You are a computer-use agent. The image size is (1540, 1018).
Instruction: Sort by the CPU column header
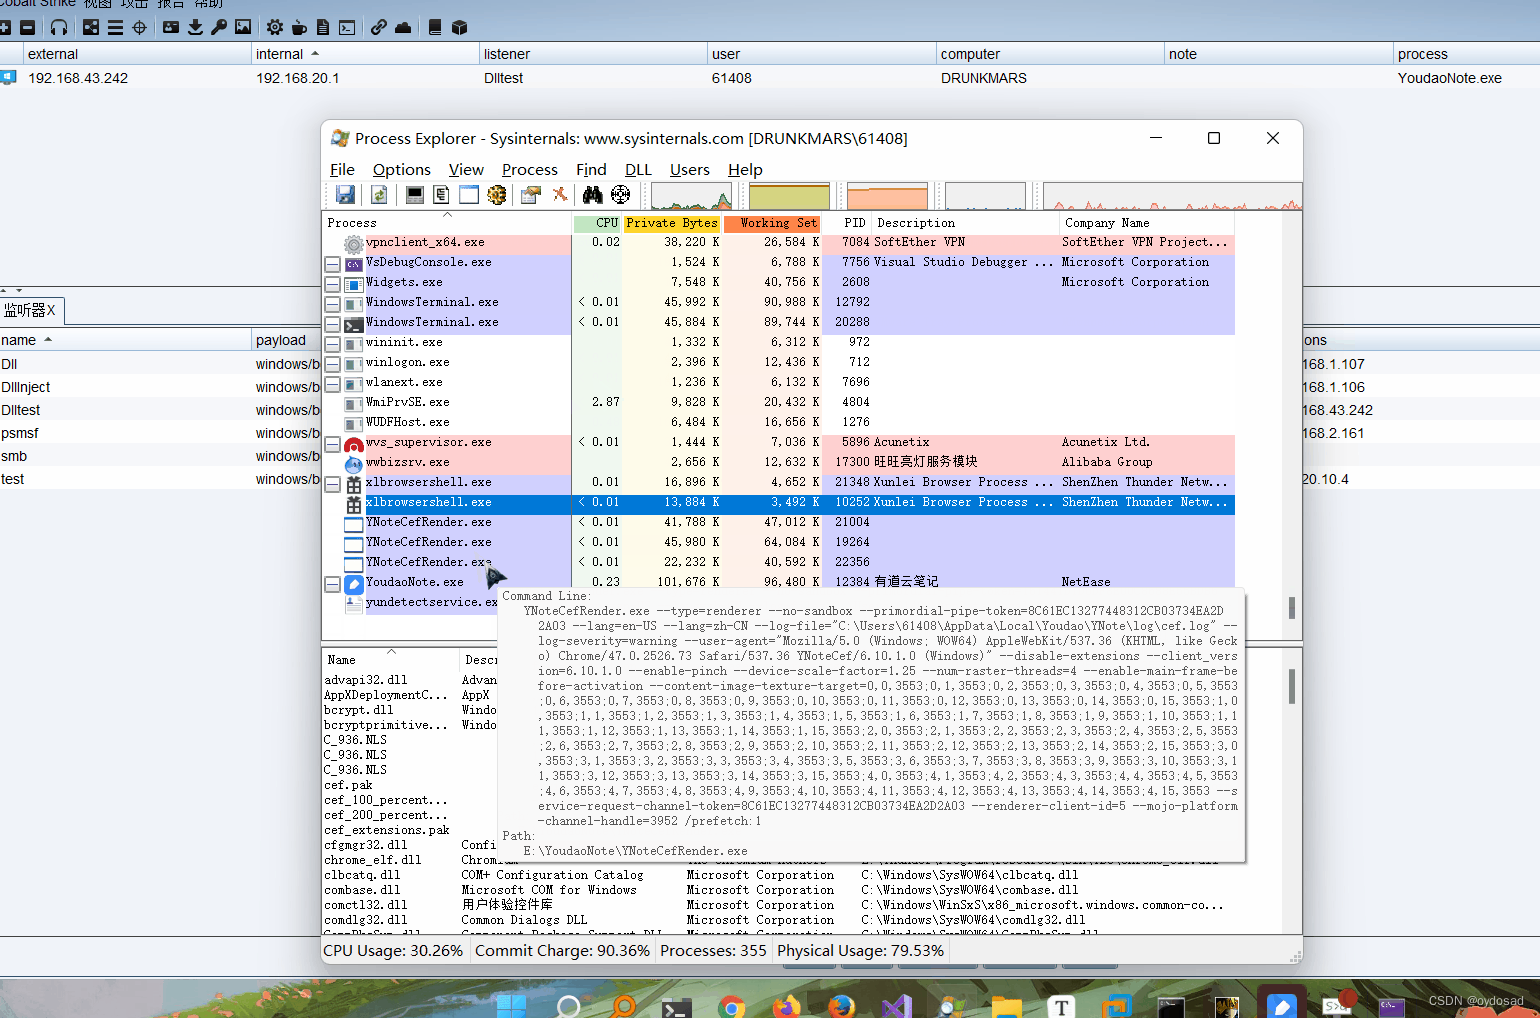click(597, 223)
